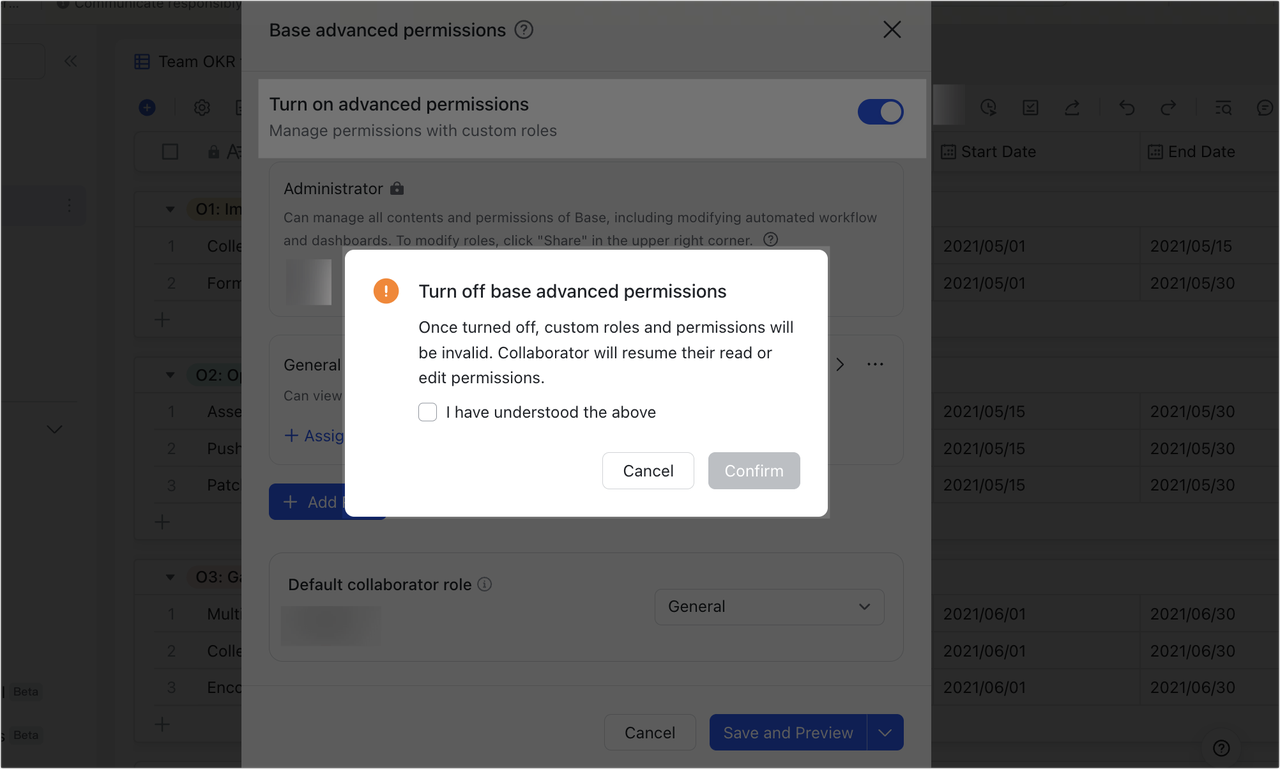
Task: Open comments via the speech bubble icon
Action: coord(1265,107)
